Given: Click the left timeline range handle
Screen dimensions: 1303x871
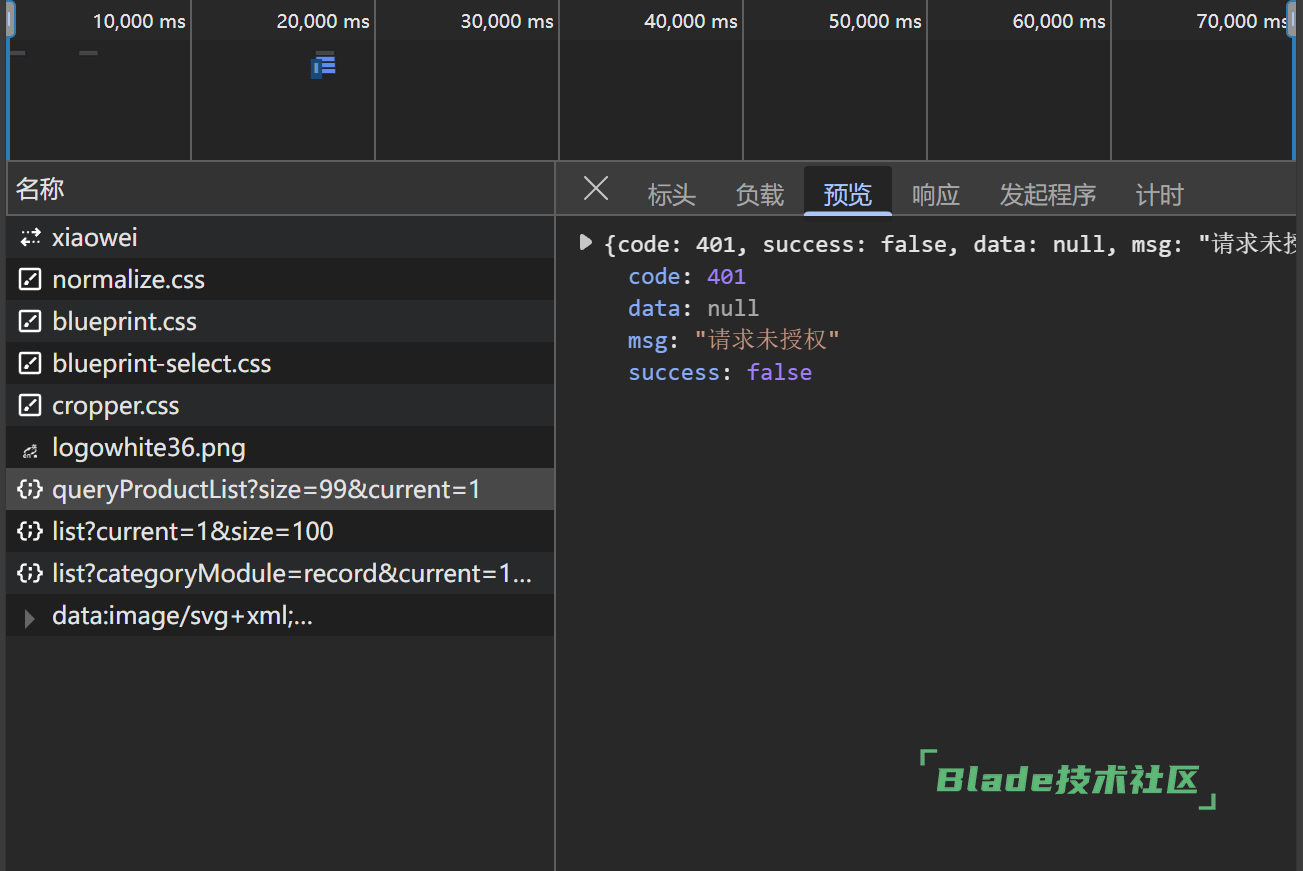Looking at the screenshot, I should (x=9, y=20).
